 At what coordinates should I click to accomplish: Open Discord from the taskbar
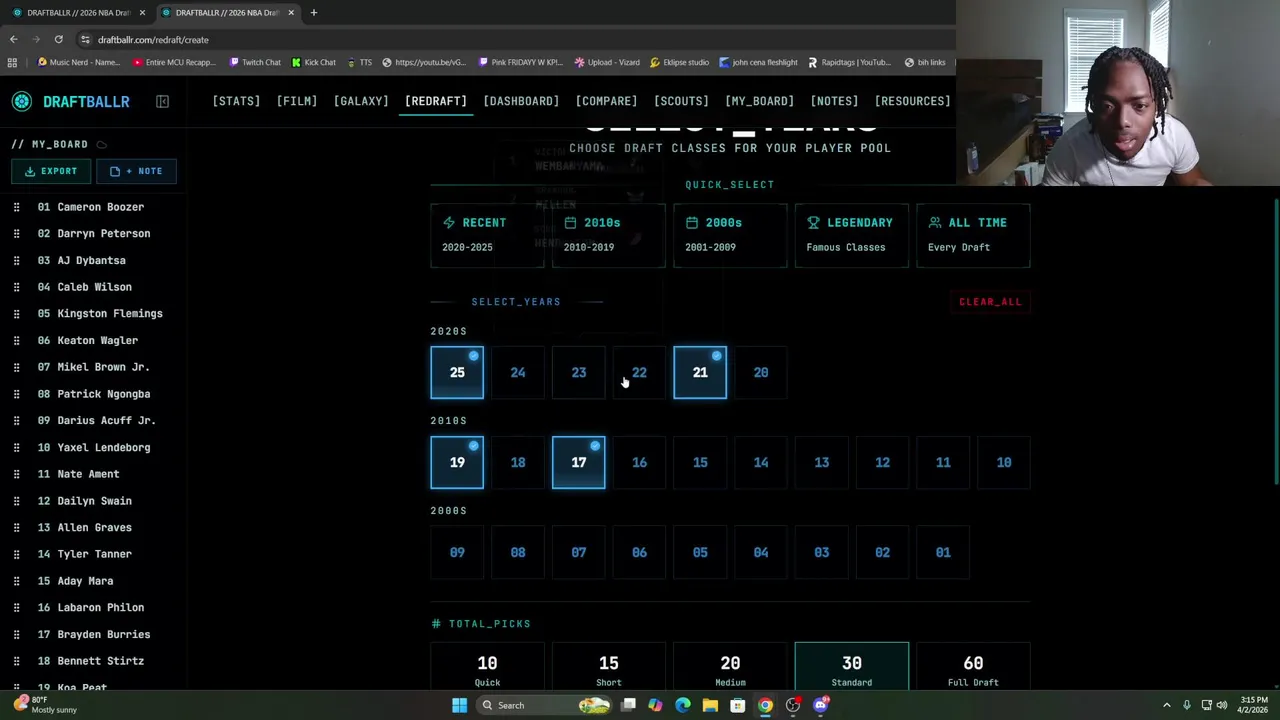coord(820,705)
